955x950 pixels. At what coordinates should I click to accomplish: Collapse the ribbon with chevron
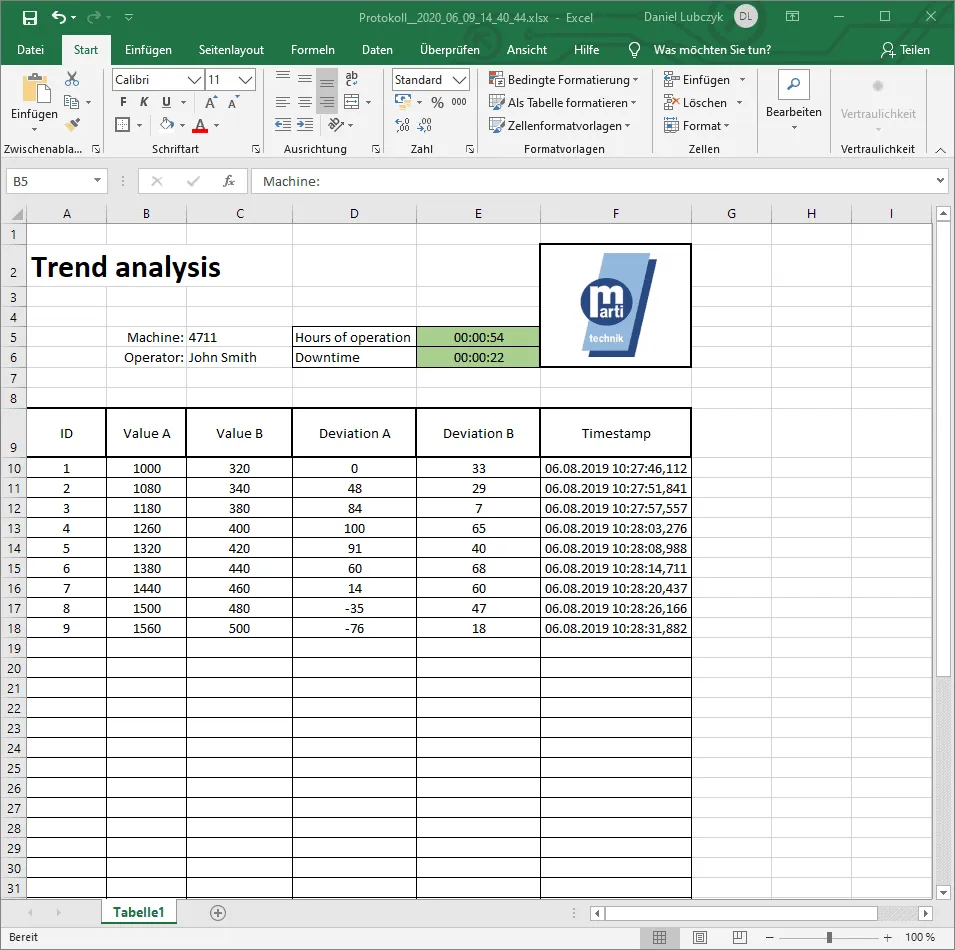(940, 150)
